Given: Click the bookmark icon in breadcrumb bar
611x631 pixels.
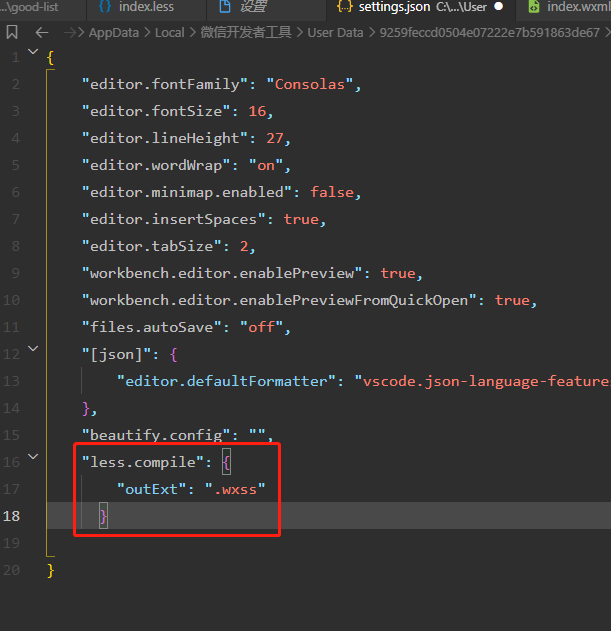Looking at the screenshot, I should coord(12,32).
